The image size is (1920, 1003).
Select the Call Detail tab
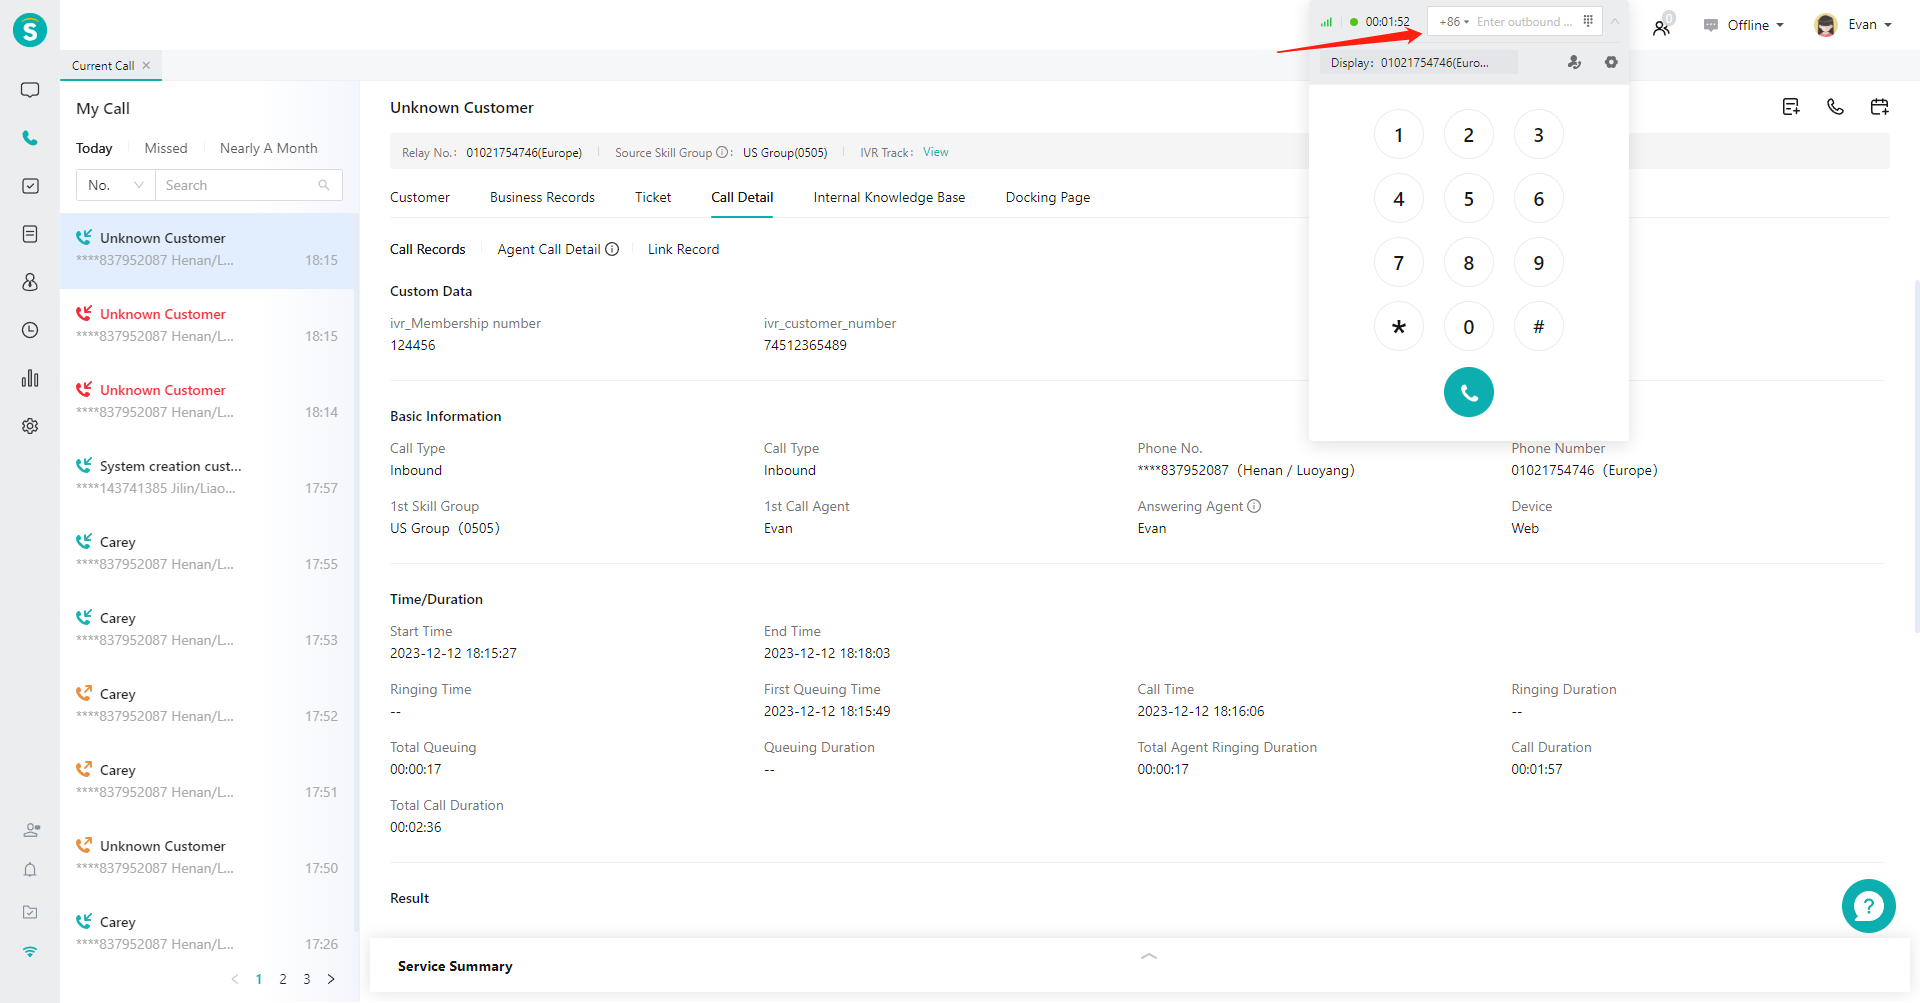[742, 197]
